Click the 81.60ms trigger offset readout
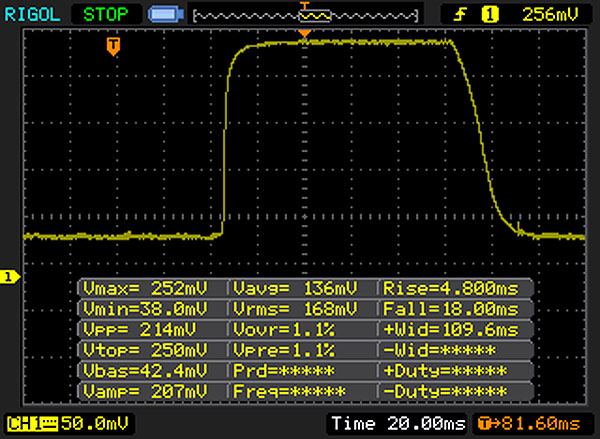The width and height of the screenshot is (600, 439). [x=540, y=424]
